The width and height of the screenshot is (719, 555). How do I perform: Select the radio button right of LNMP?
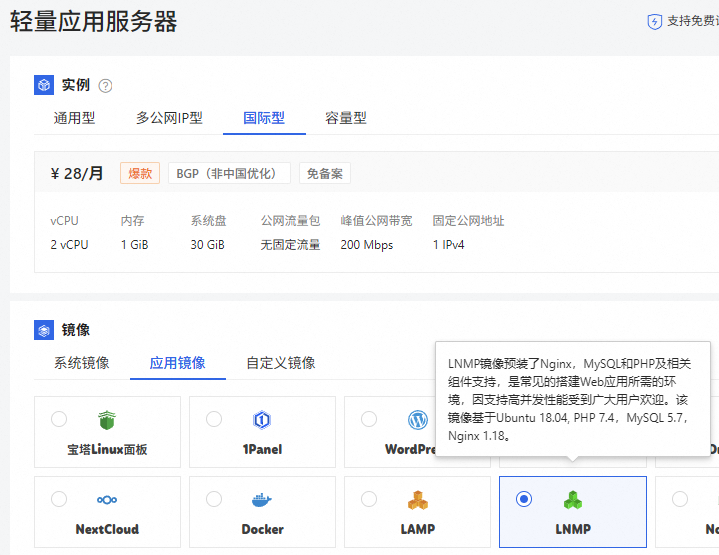(x=680, y=499)
